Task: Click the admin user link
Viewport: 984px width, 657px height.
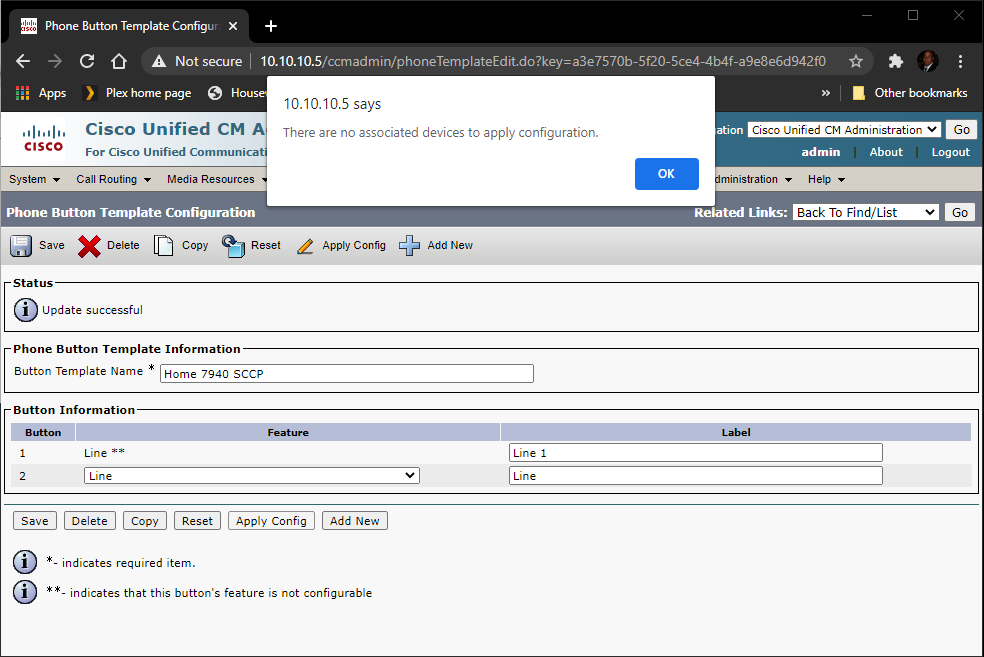Action: (x=820, y=152)
